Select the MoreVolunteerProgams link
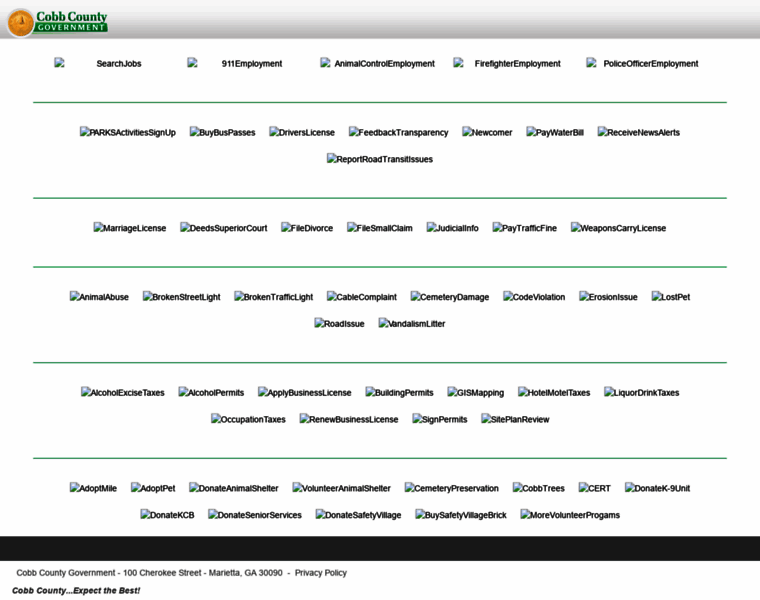Image resolution: width=760 pixels, height=600 pixels. (x=570, y=515)
